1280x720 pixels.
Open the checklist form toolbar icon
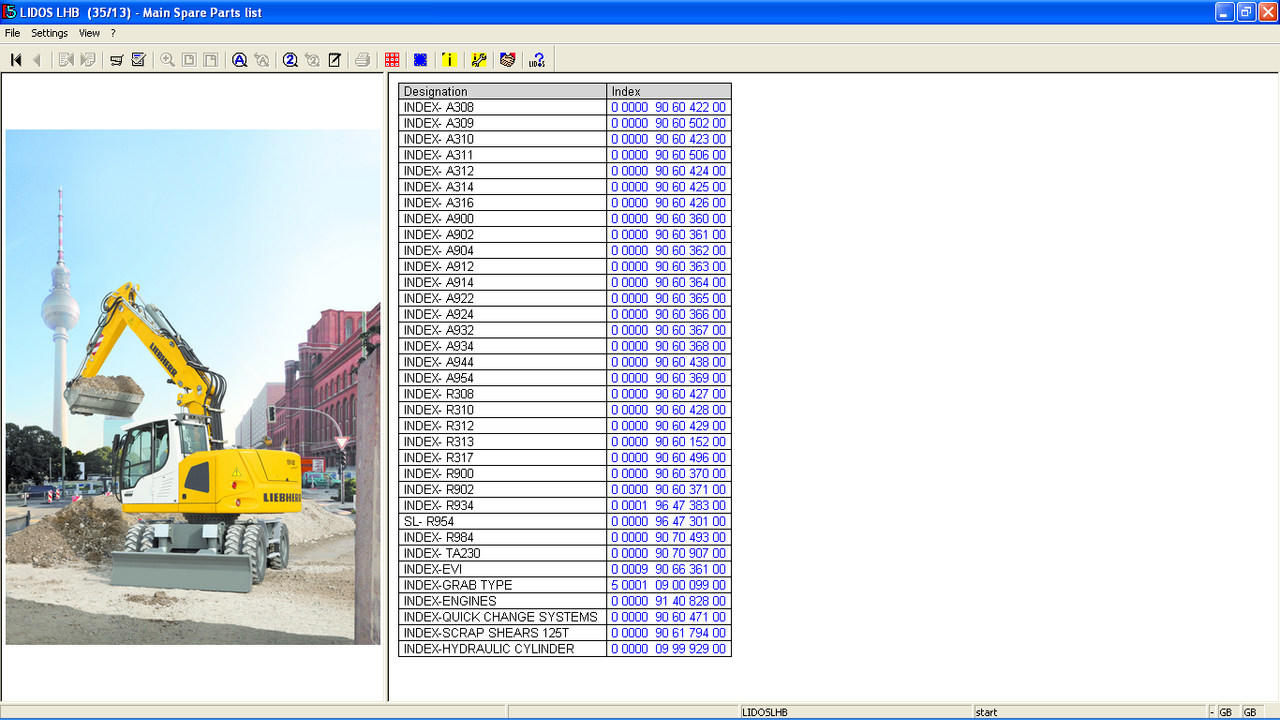click(139, 60)
